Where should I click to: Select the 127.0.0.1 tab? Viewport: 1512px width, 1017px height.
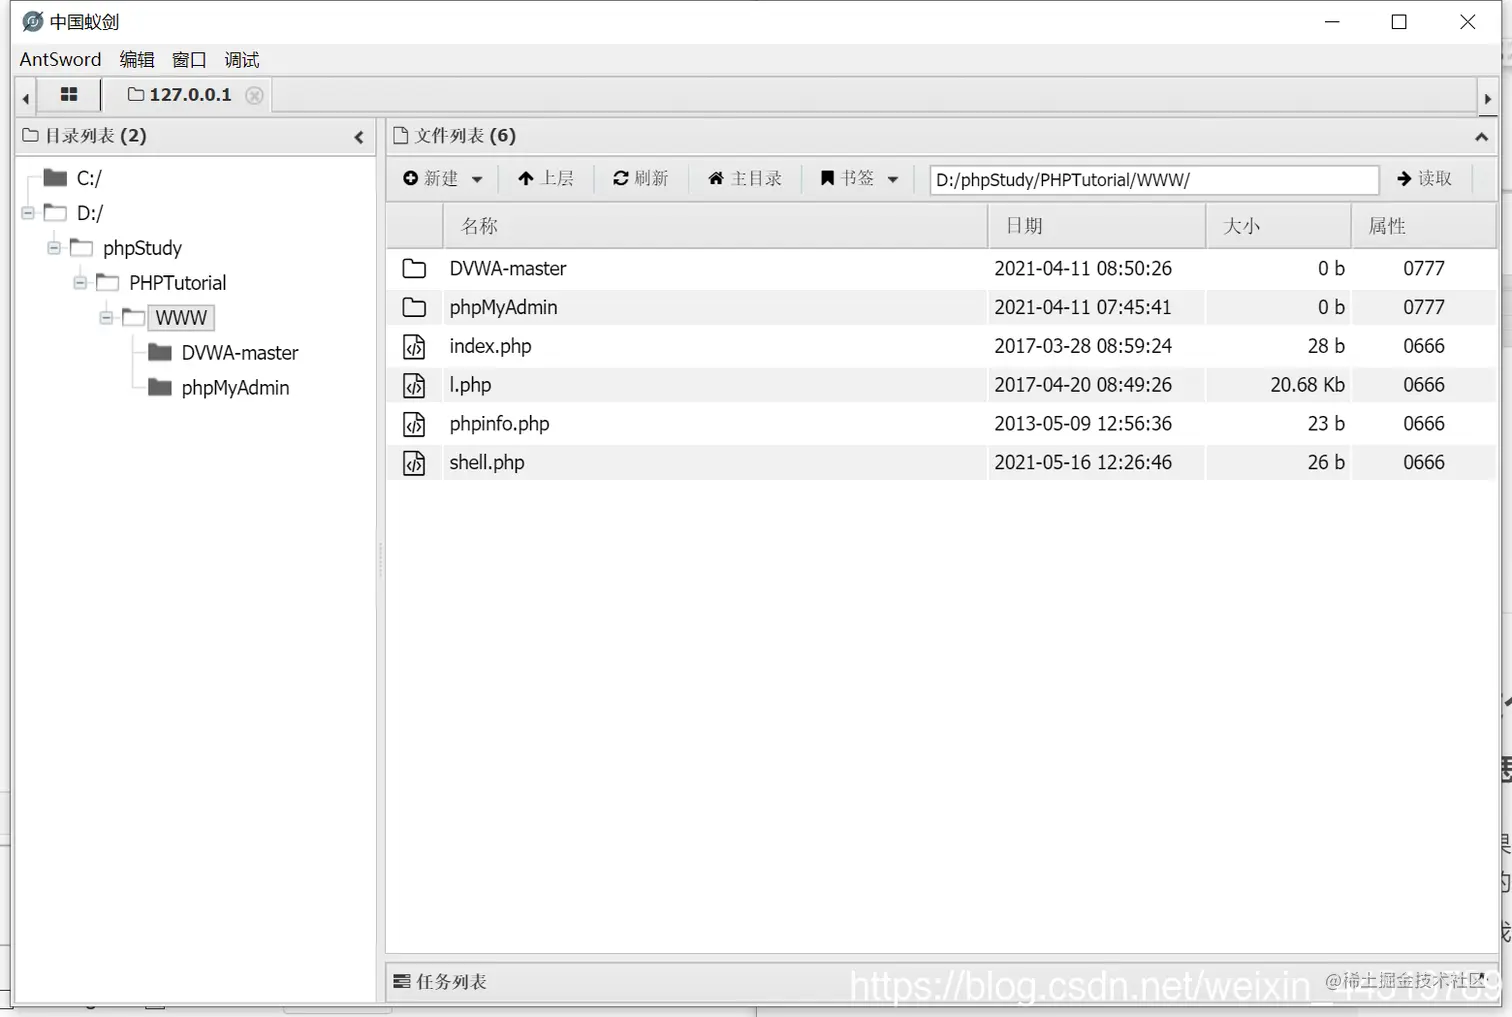pos(180,94)
